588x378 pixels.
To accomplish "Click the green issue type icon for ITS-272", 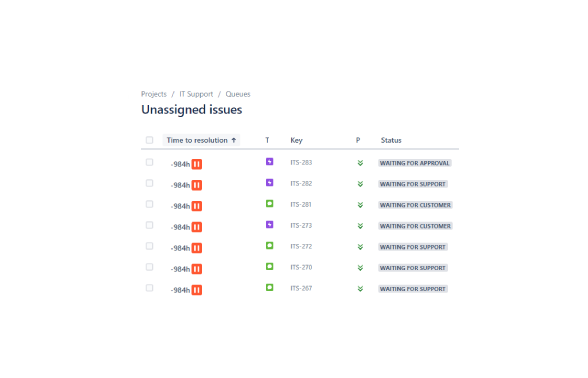I will [270, 246].
